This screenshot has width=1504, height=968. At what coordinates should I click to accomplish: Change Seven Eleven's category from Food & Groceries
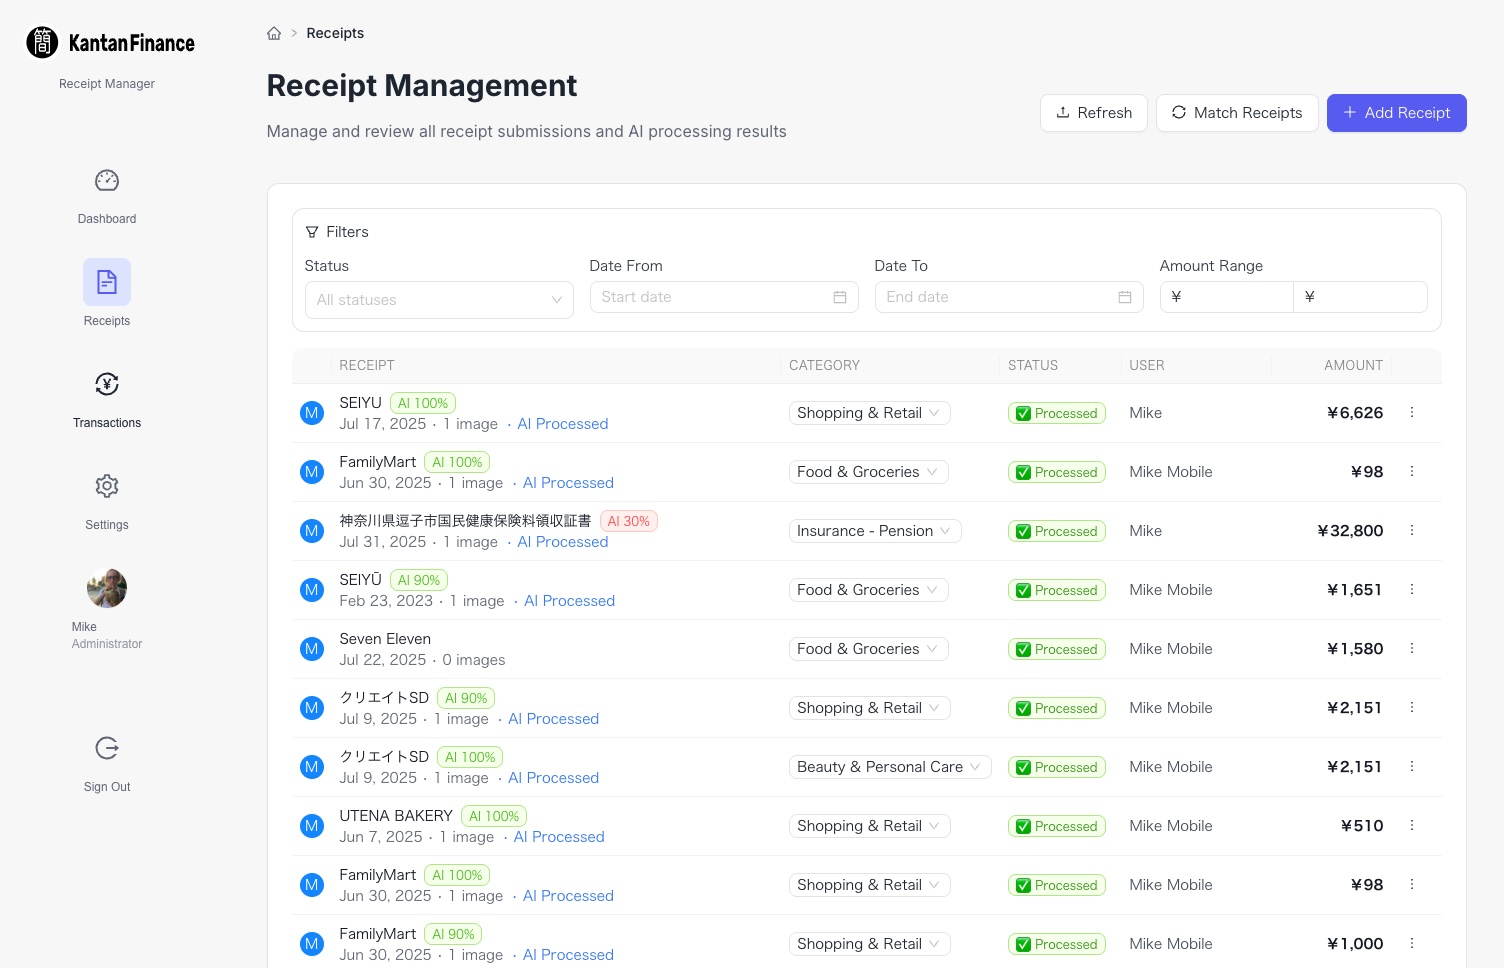pyautogui.click(x=867, y=648)
